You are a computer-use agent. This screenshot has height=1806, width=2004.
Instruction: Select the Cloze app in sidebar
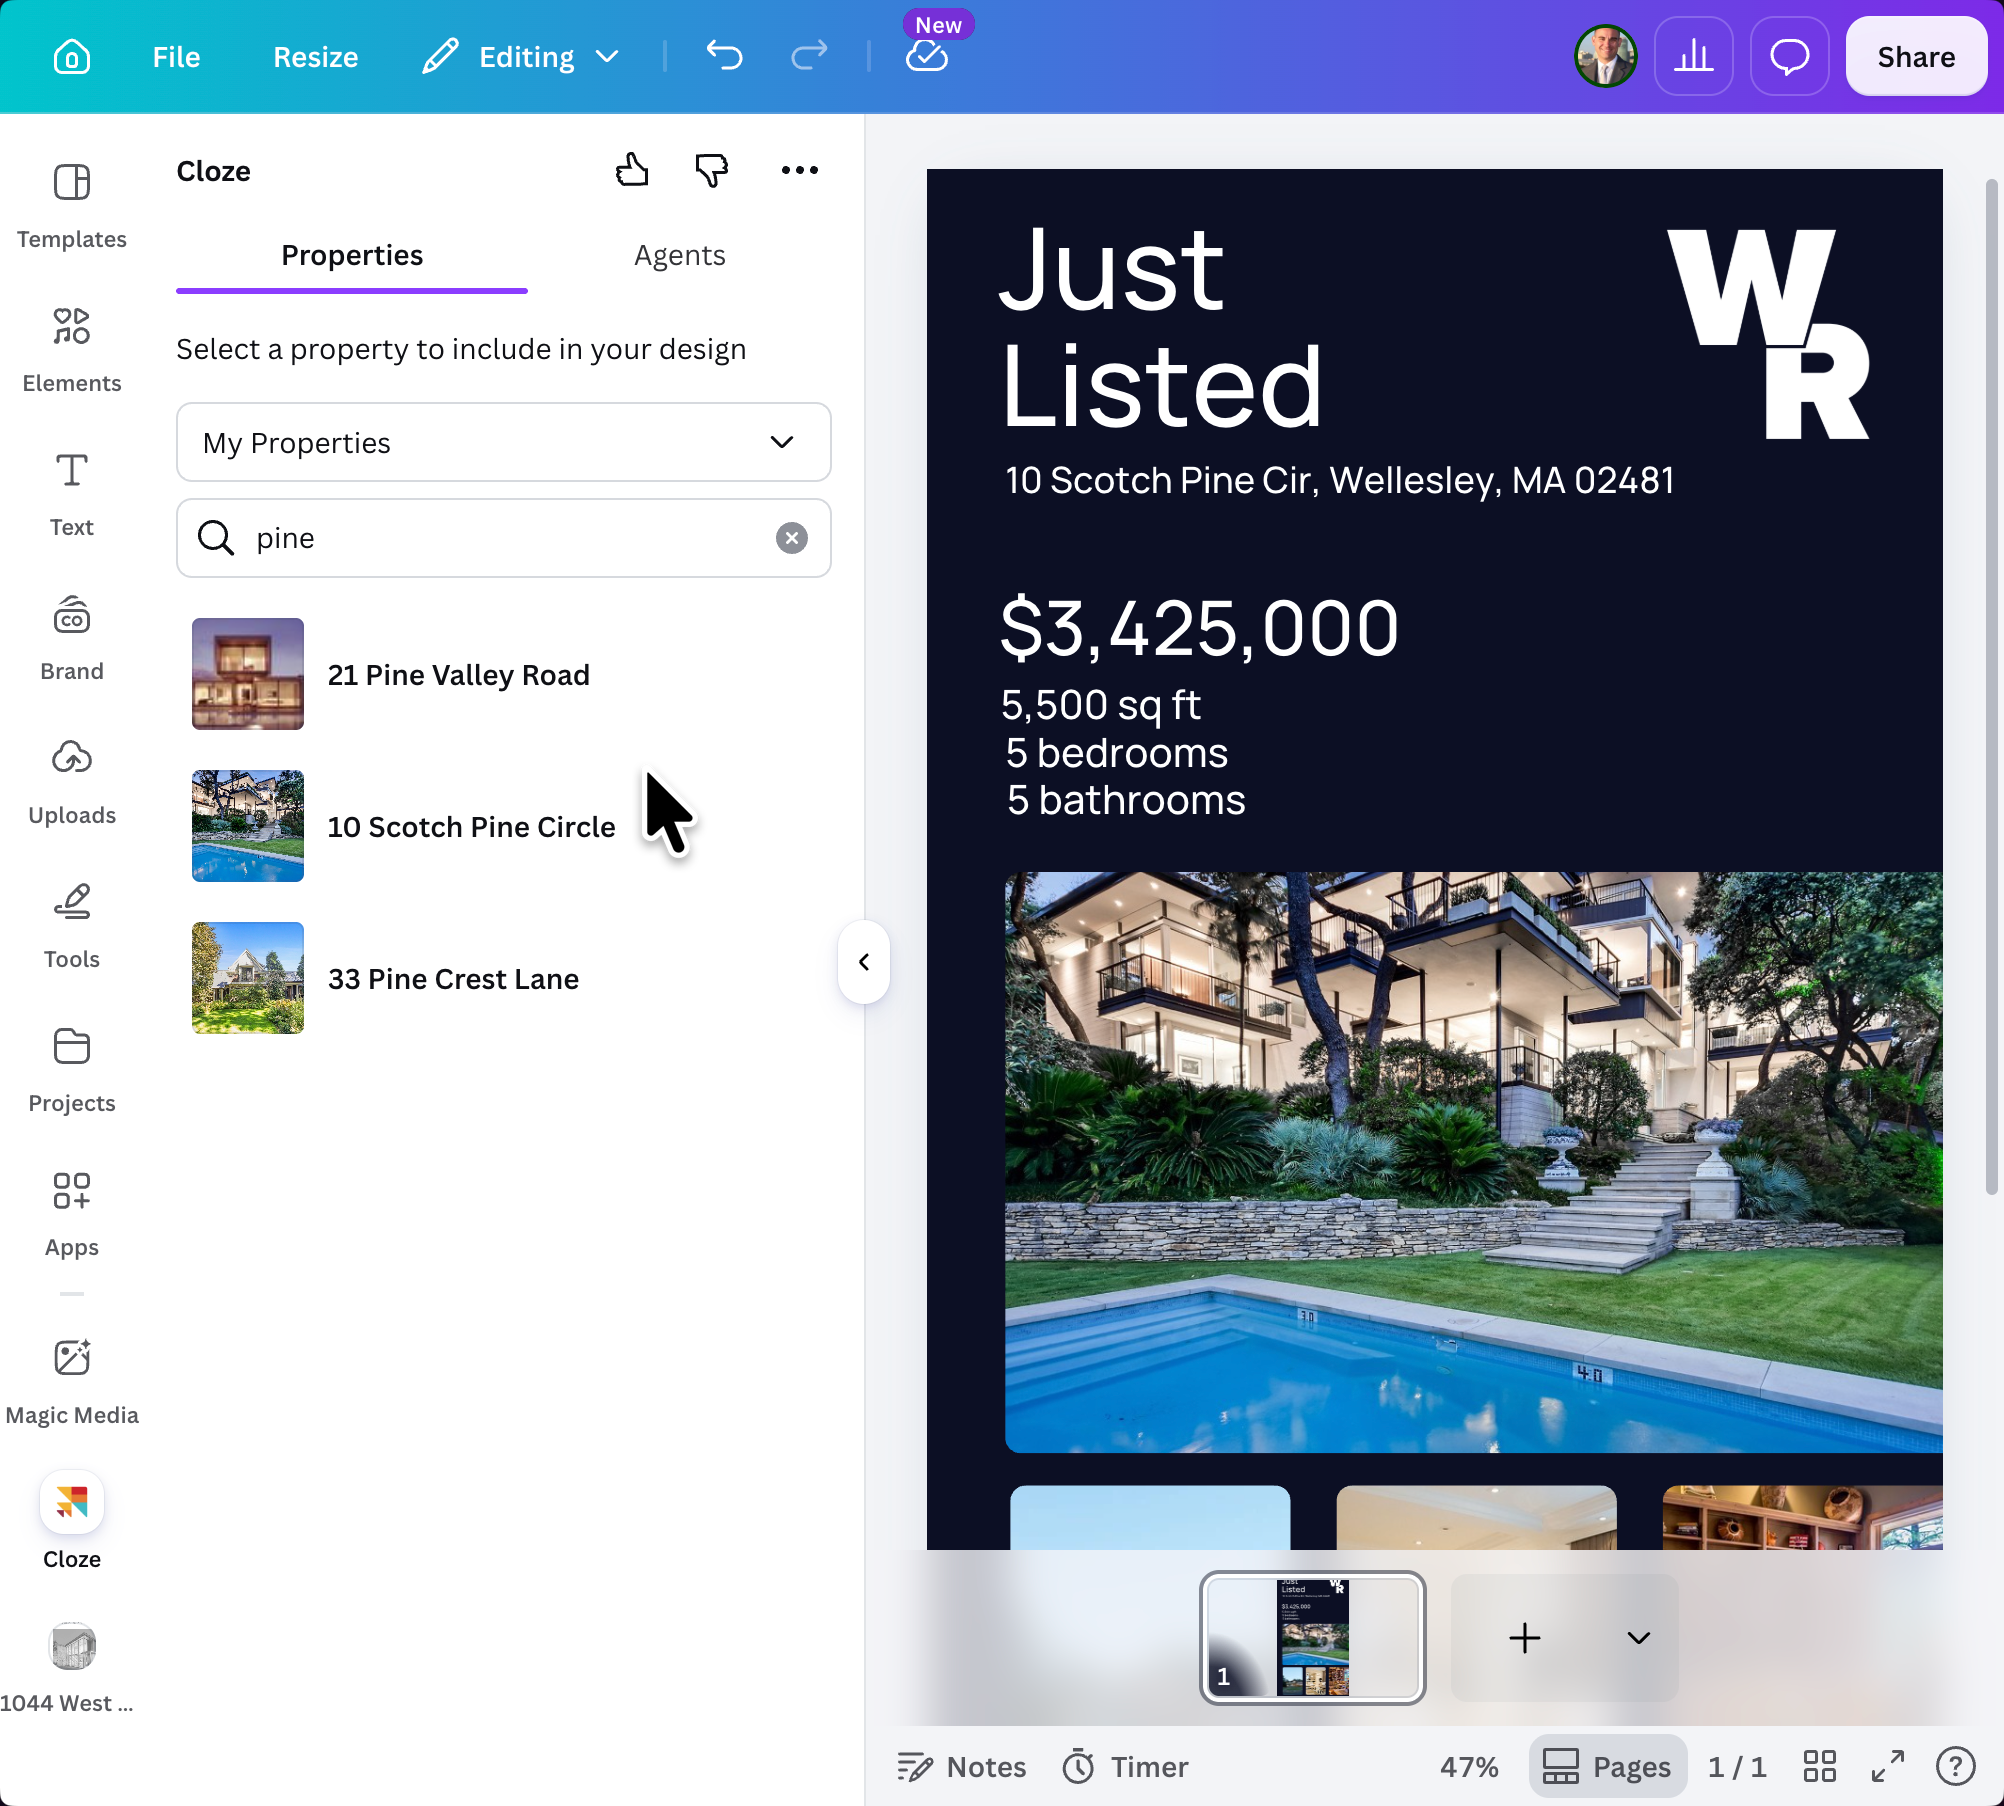(x=72, y=1521)
